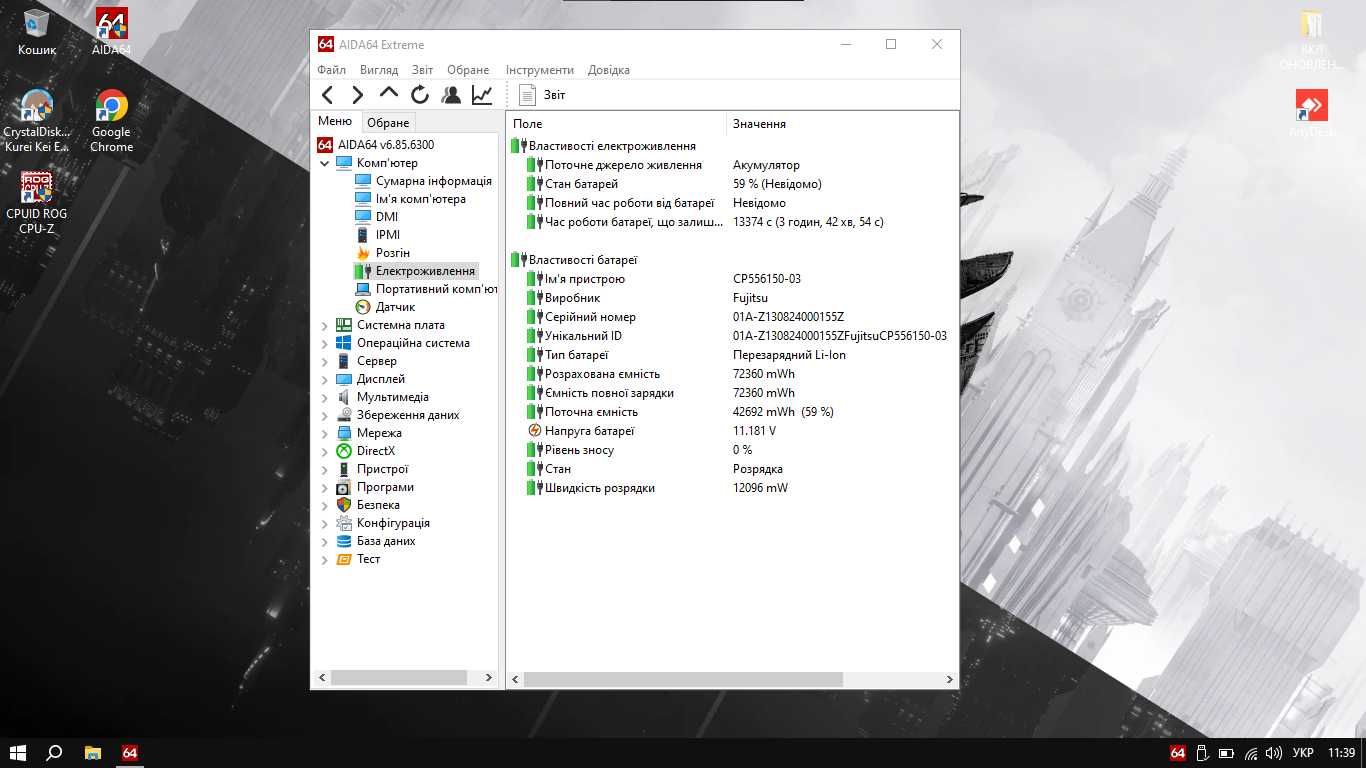Viewport: 1366px width, 768px height.
Task: Select the Рівень зносу row
Action: 732,450
